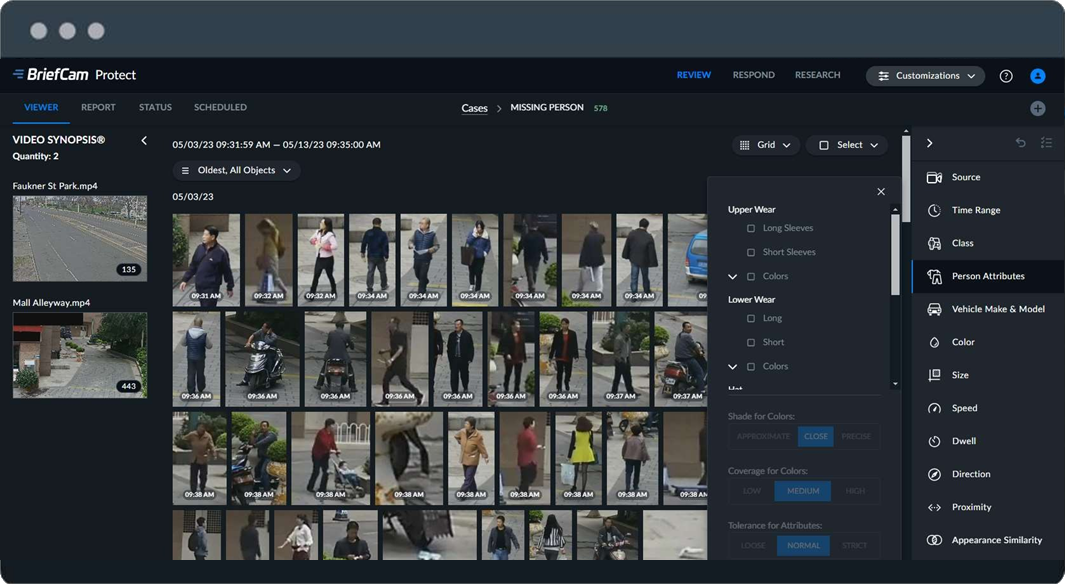Enable the Long Sleeves checkbox

click(x=751, y=228)
